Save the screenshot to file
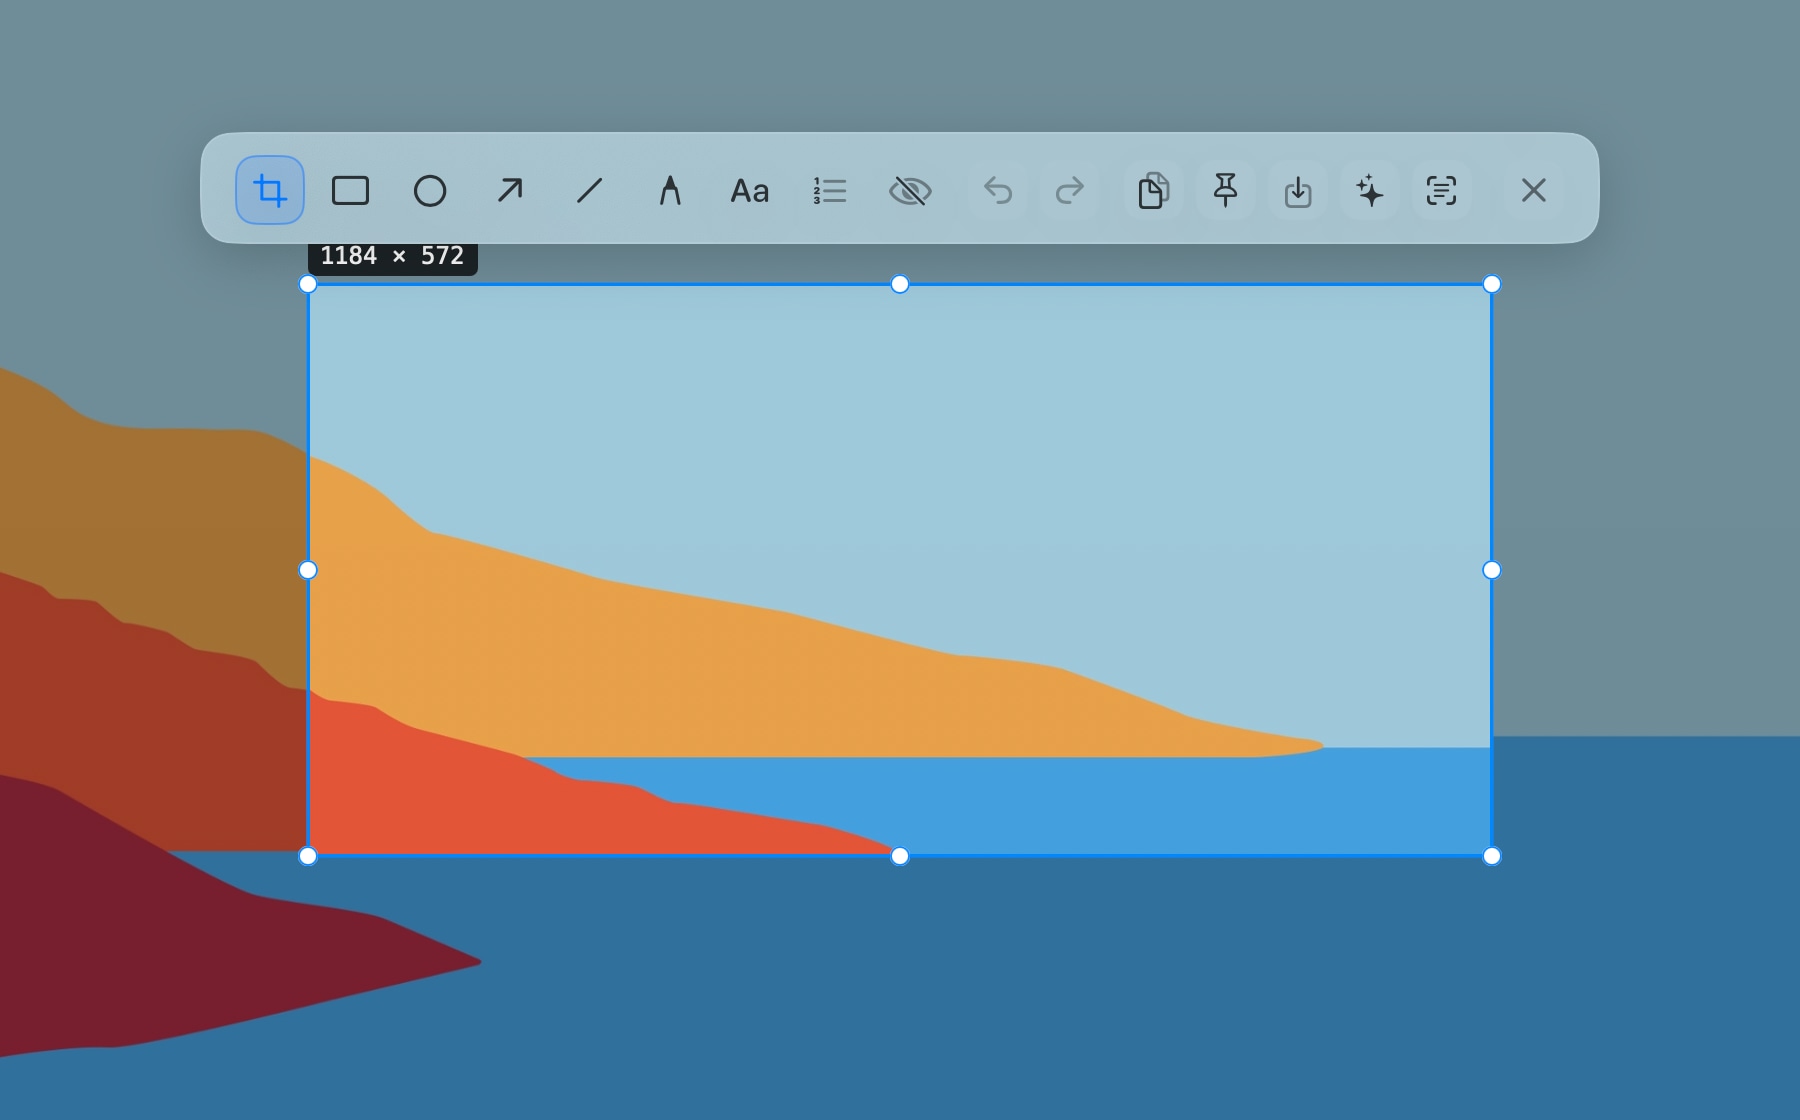 point(1298,190)
